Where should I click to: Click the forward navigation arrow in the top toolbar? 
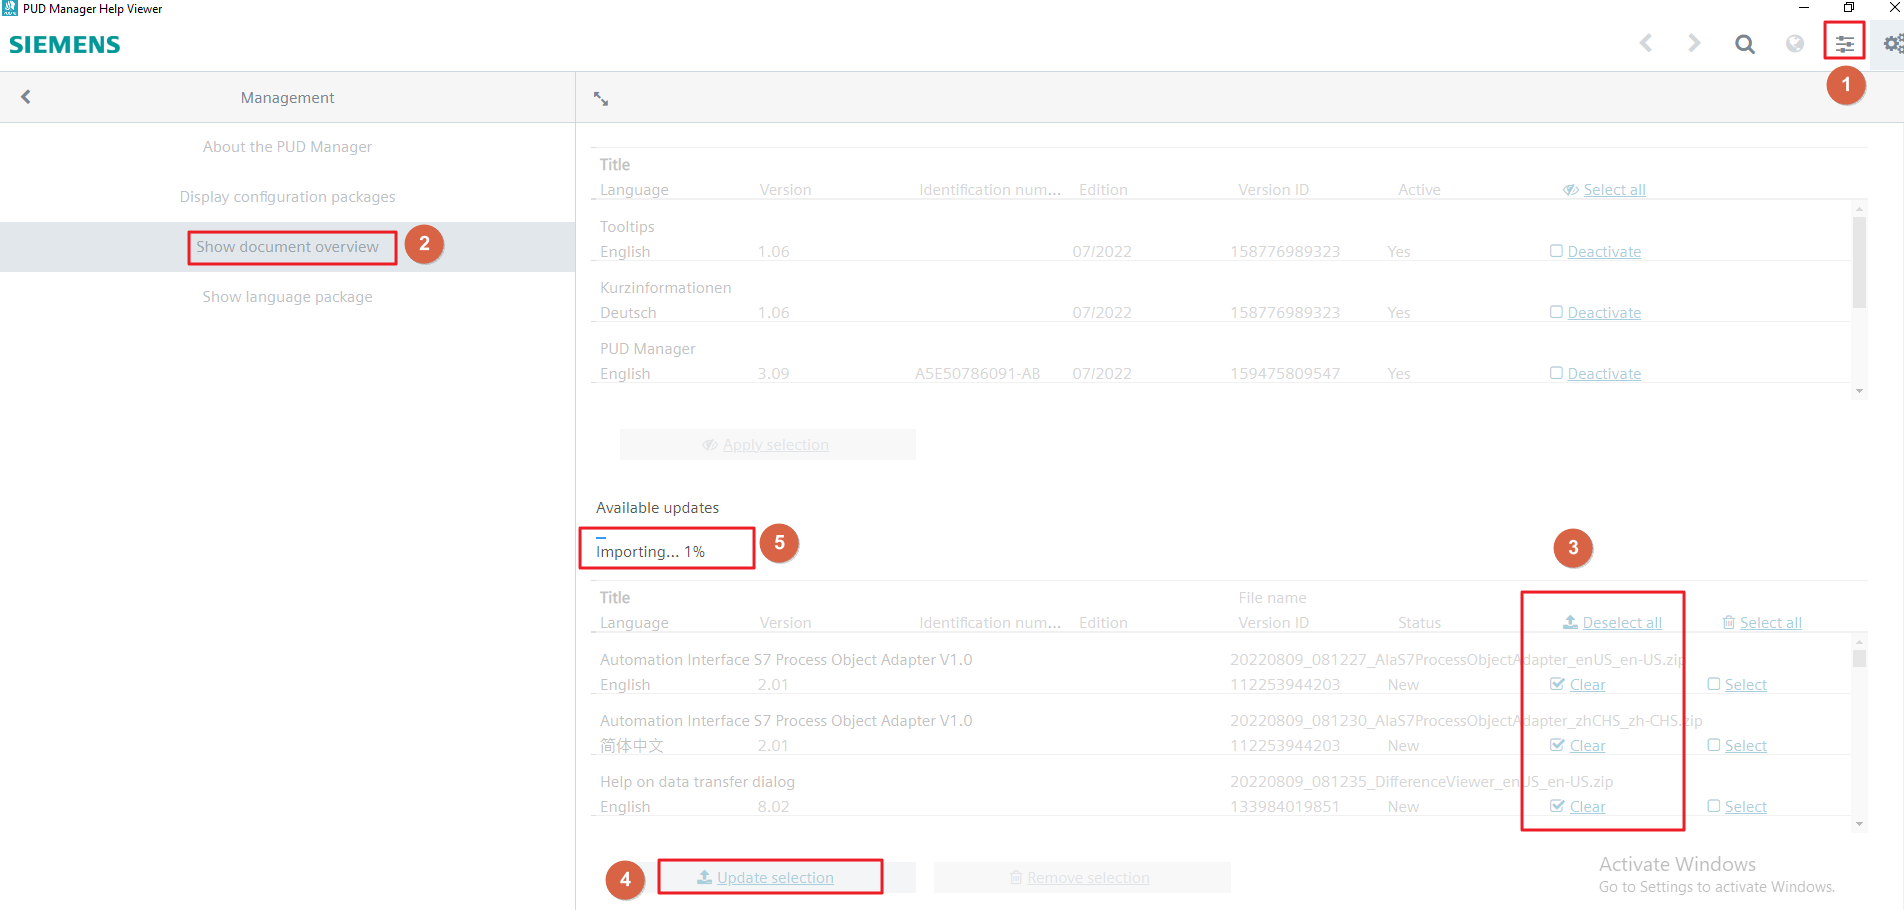coord(1694,43)
